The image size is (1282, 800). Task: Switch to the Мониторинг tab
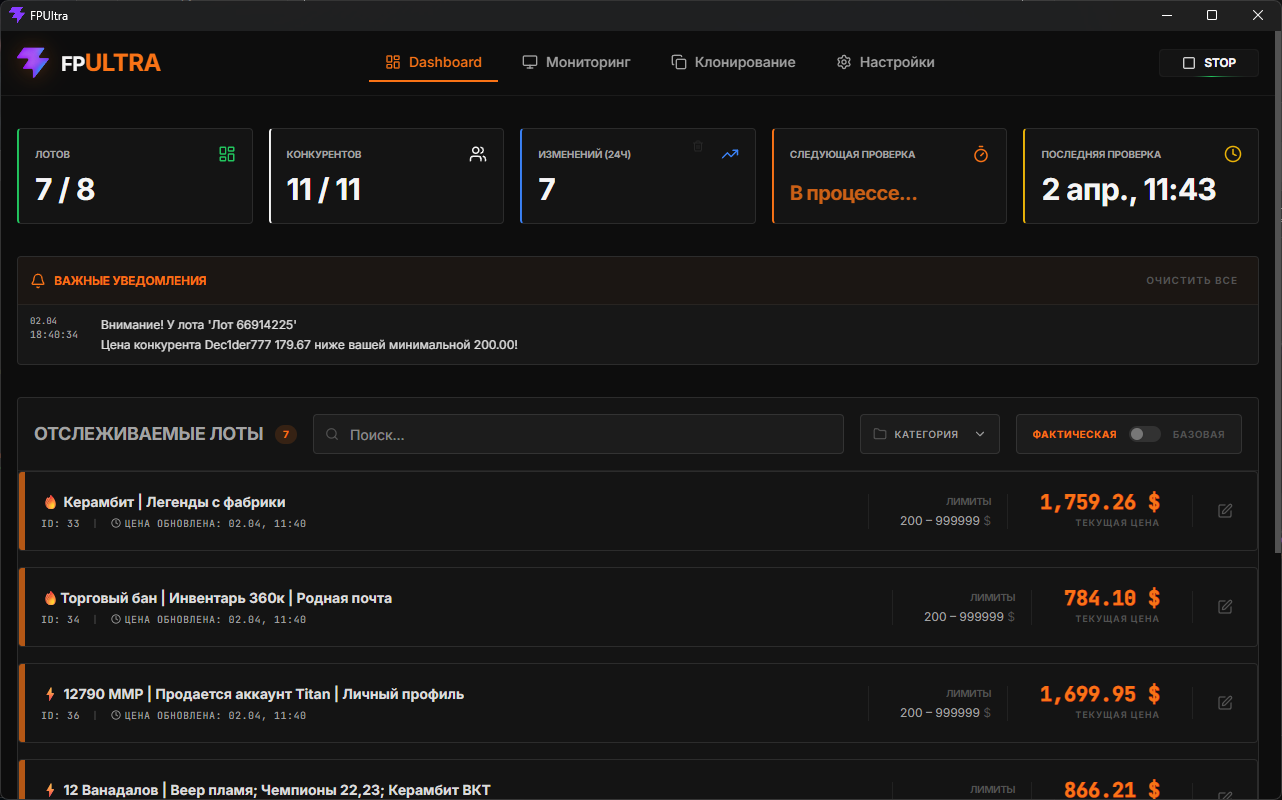tap(576, 62)
